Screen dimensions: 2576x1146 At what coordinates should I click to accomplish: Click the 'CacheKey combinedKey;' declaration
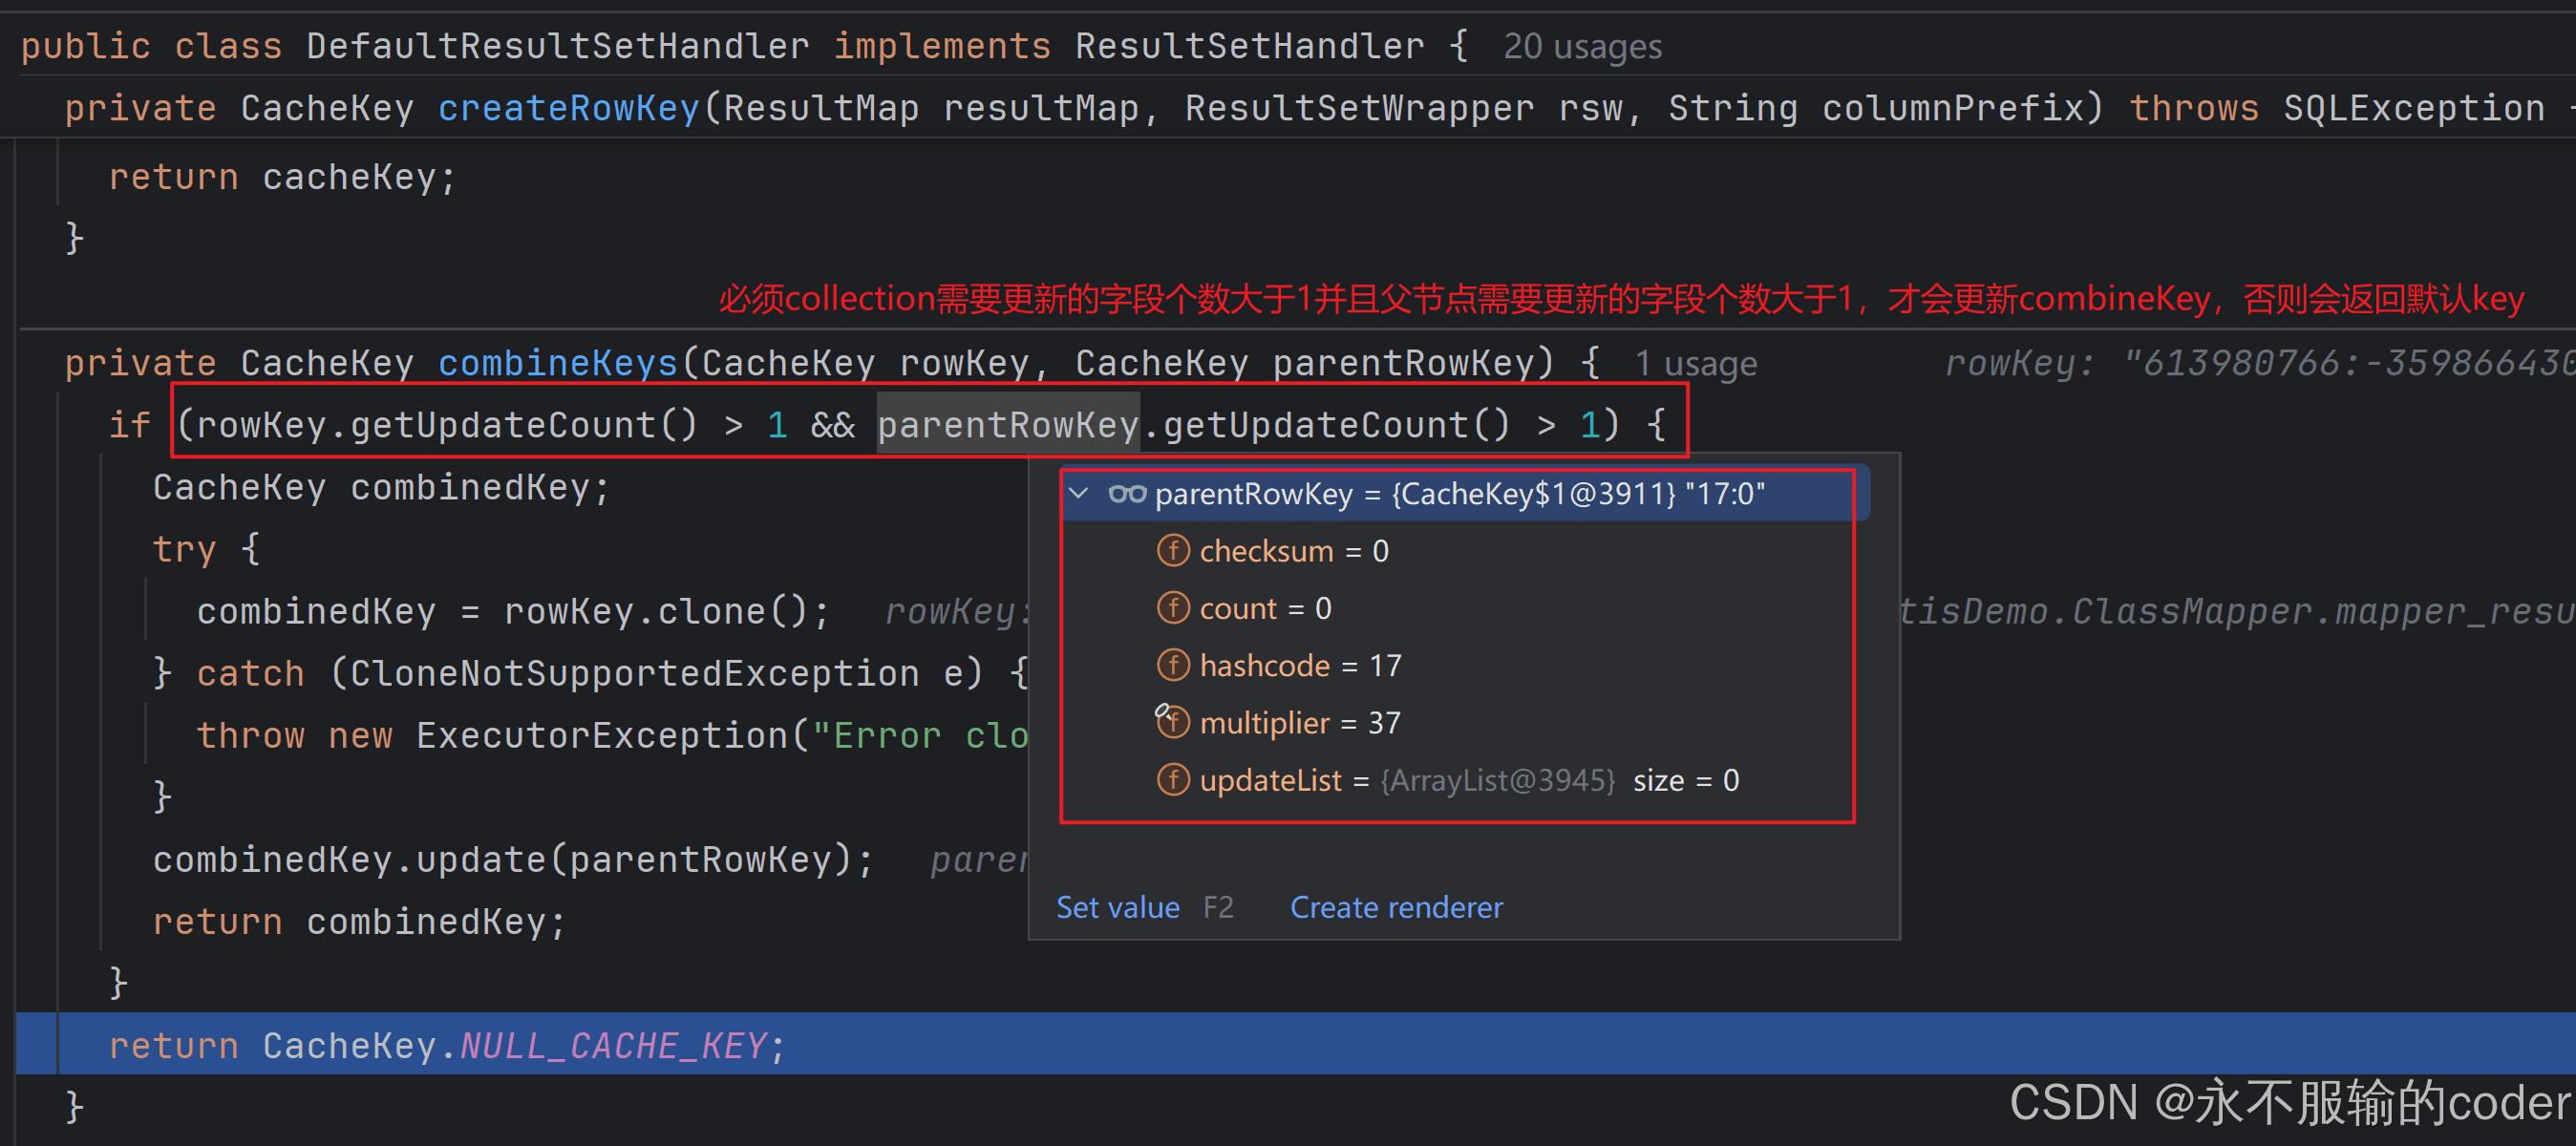click(381, 487)
